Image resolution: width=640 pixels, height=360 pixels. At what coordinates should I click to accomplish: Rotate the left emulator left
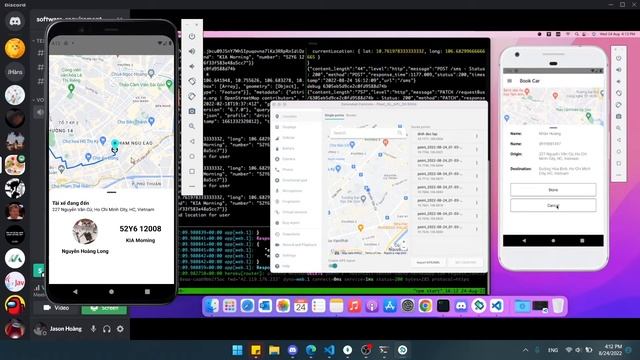pos(192,81)
